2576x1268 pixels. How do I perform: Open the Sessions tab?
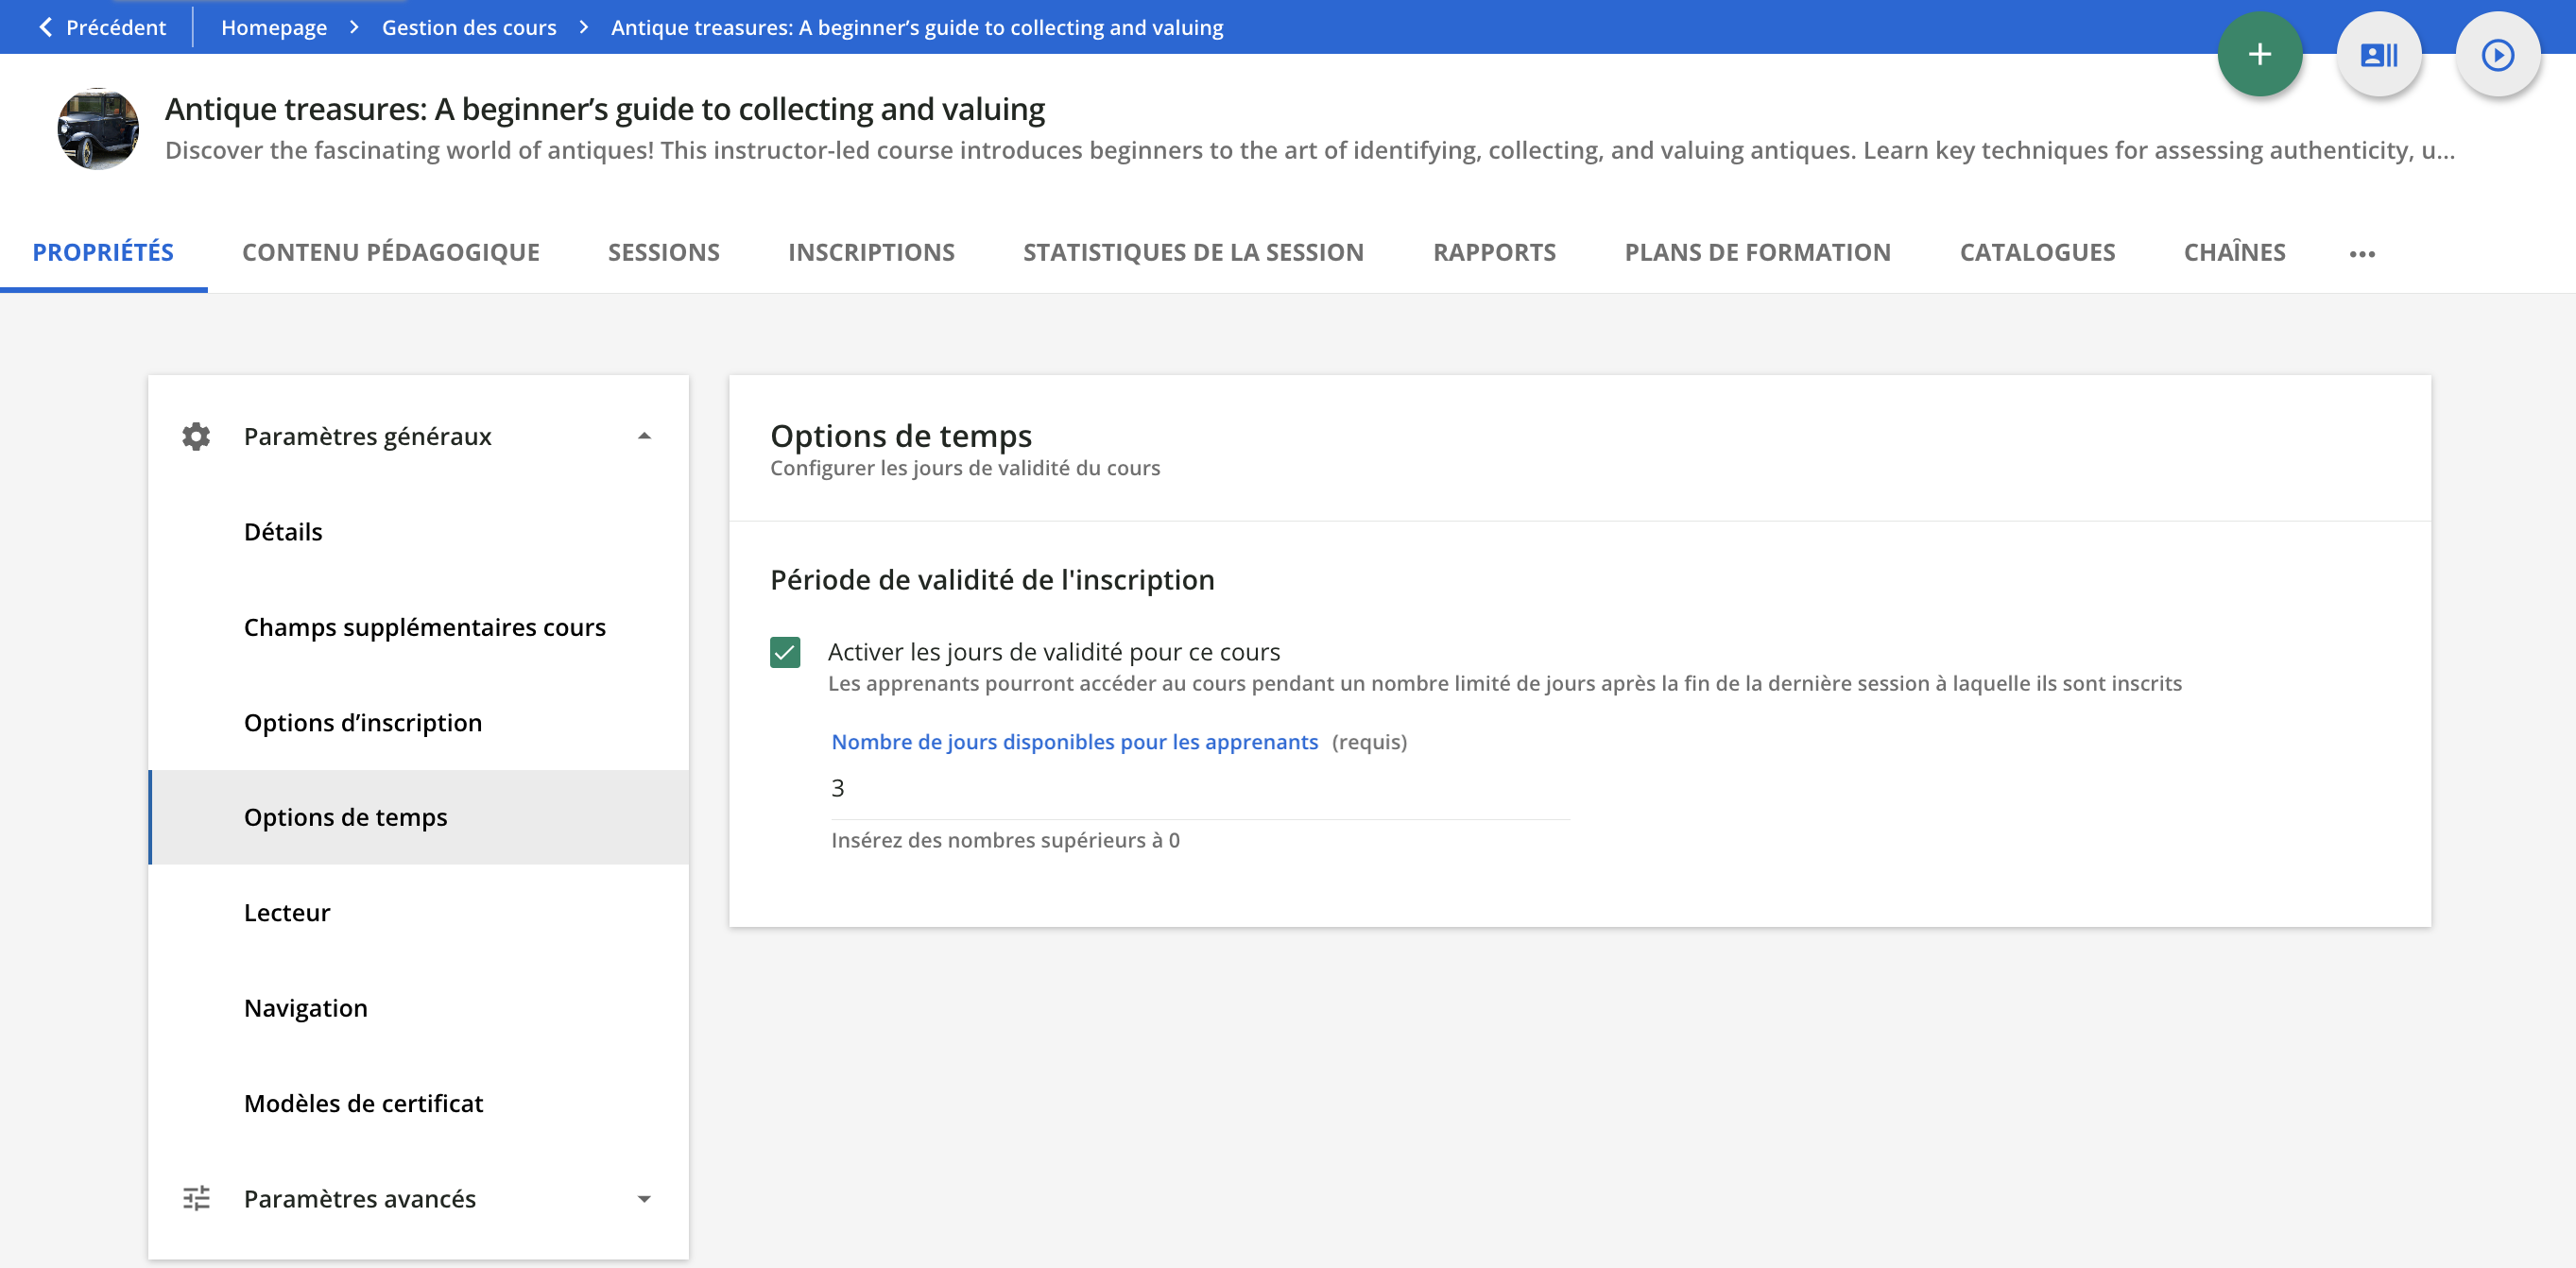pos(663,252)
